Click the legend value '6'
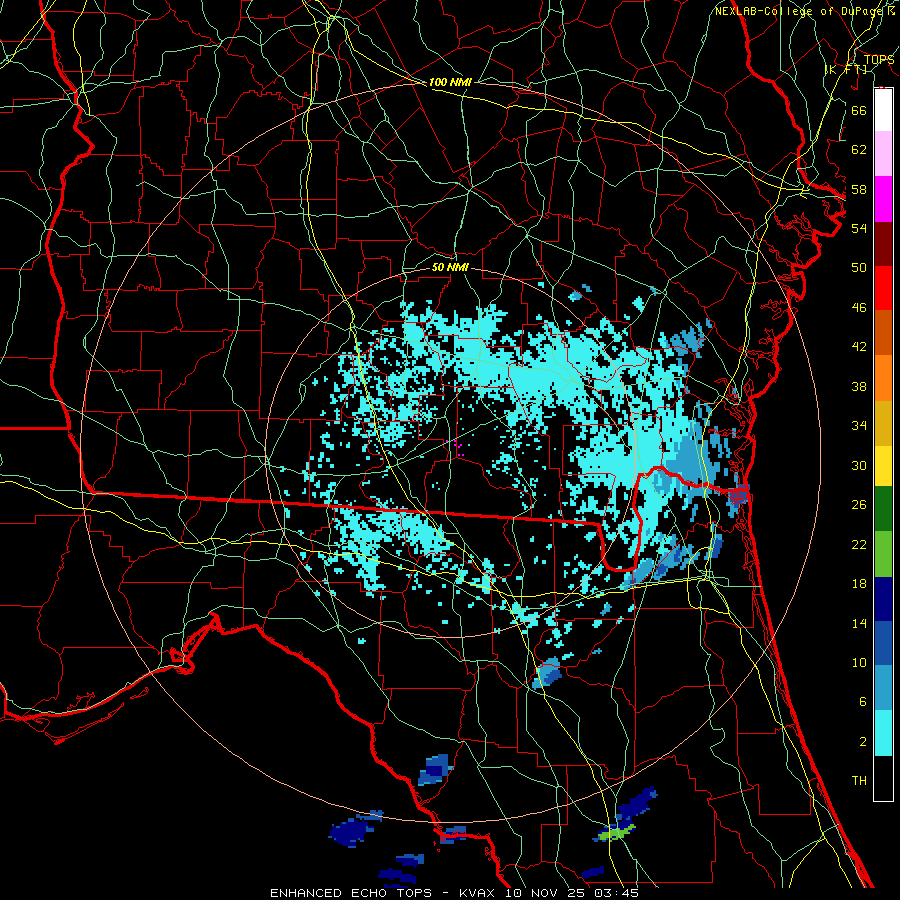The height and width of the screenshot is (900, 900). 862,701
